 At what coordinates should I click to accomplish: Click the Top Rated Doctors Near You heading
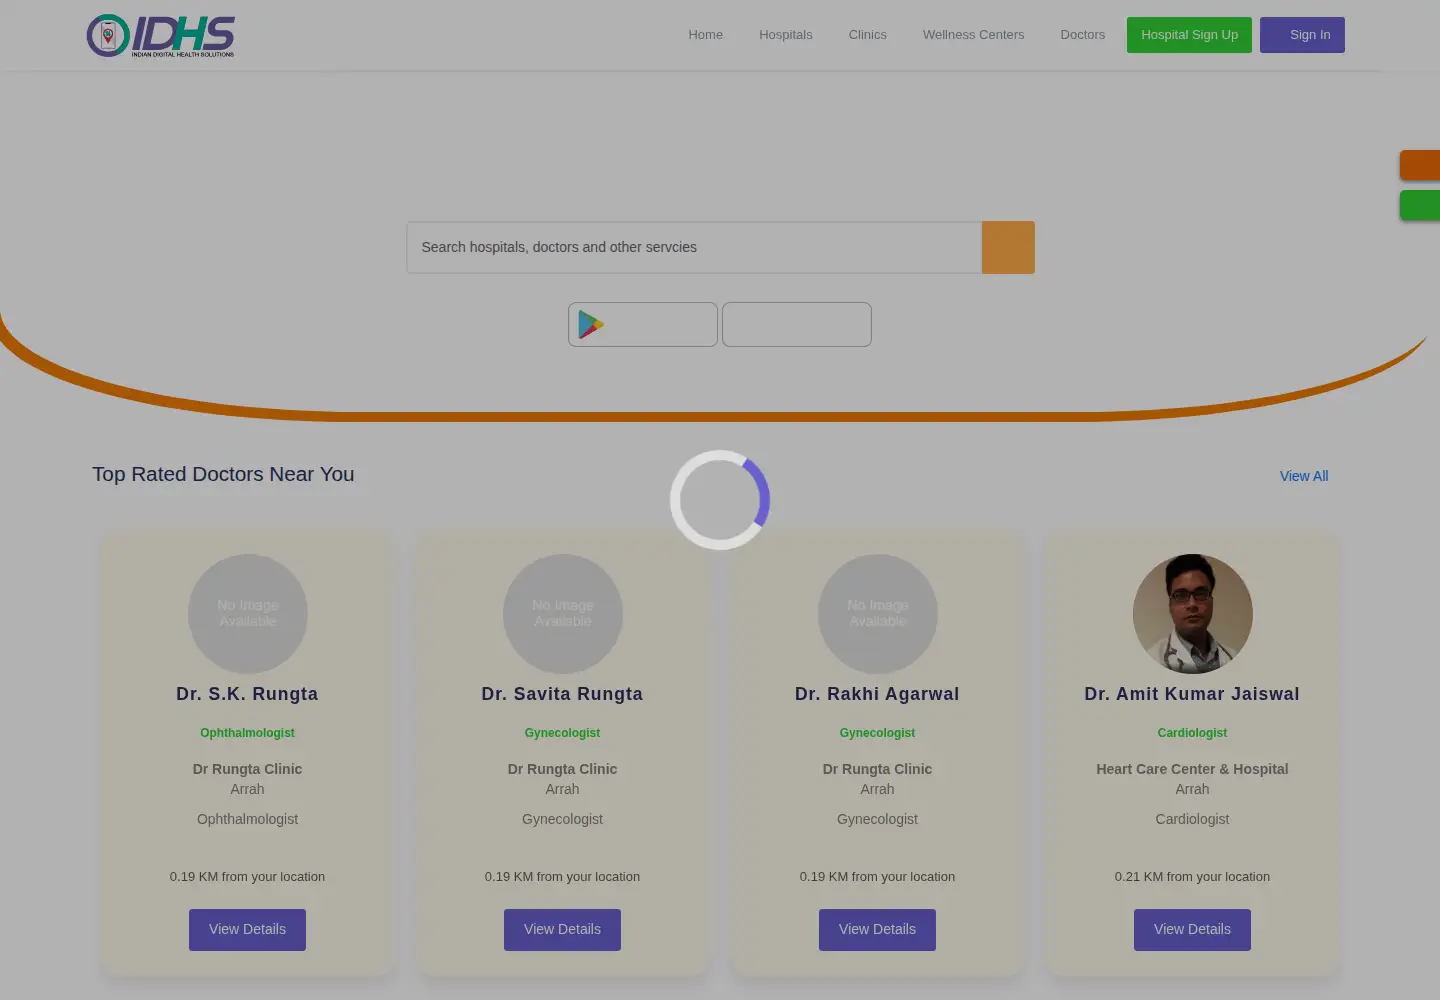coord(223,475)
